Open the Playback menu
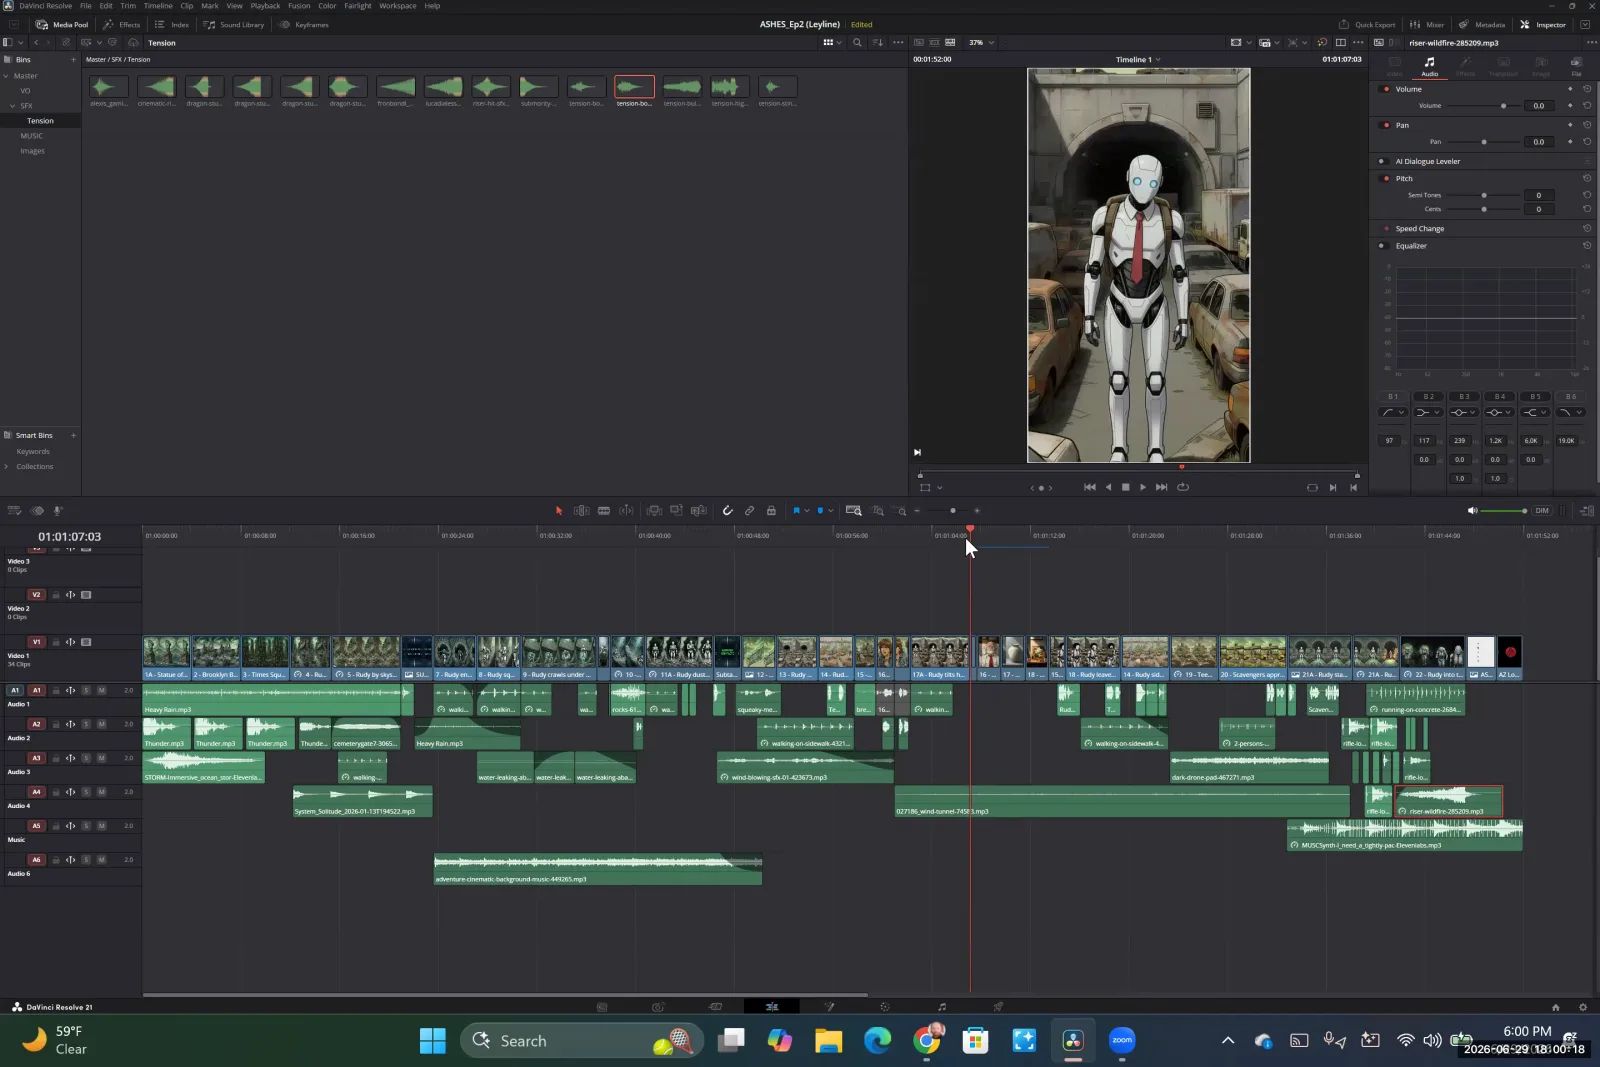Screen dimensions: 1600x1067 tap(265, 6)
